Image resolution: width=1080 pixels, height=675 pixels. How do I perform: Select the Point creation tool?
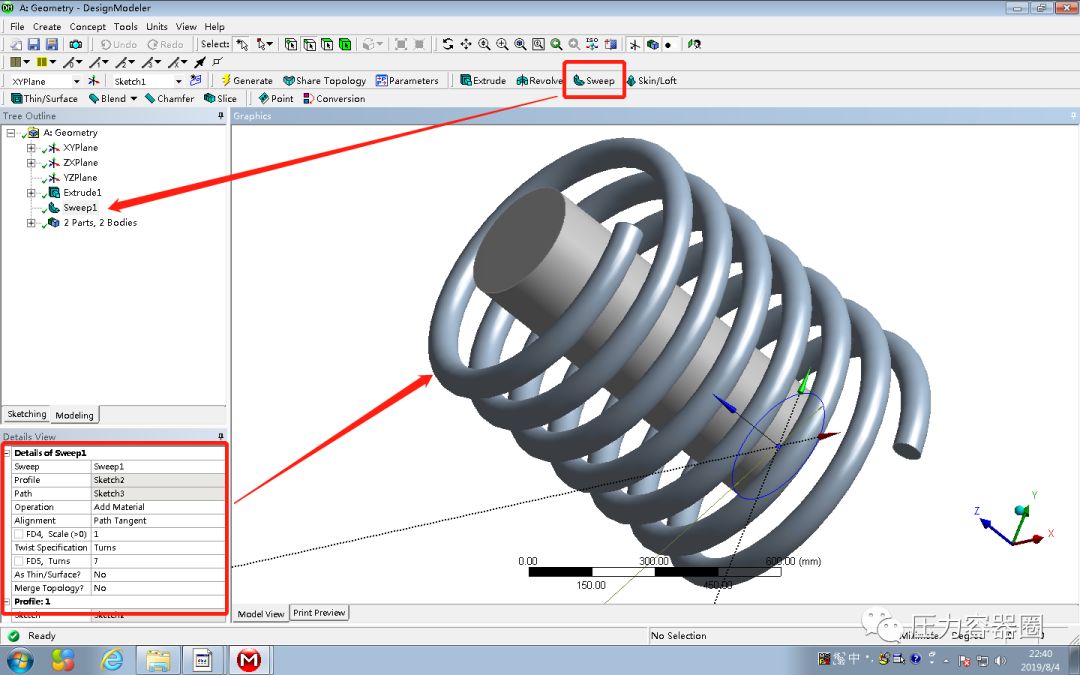click(274, 98)
